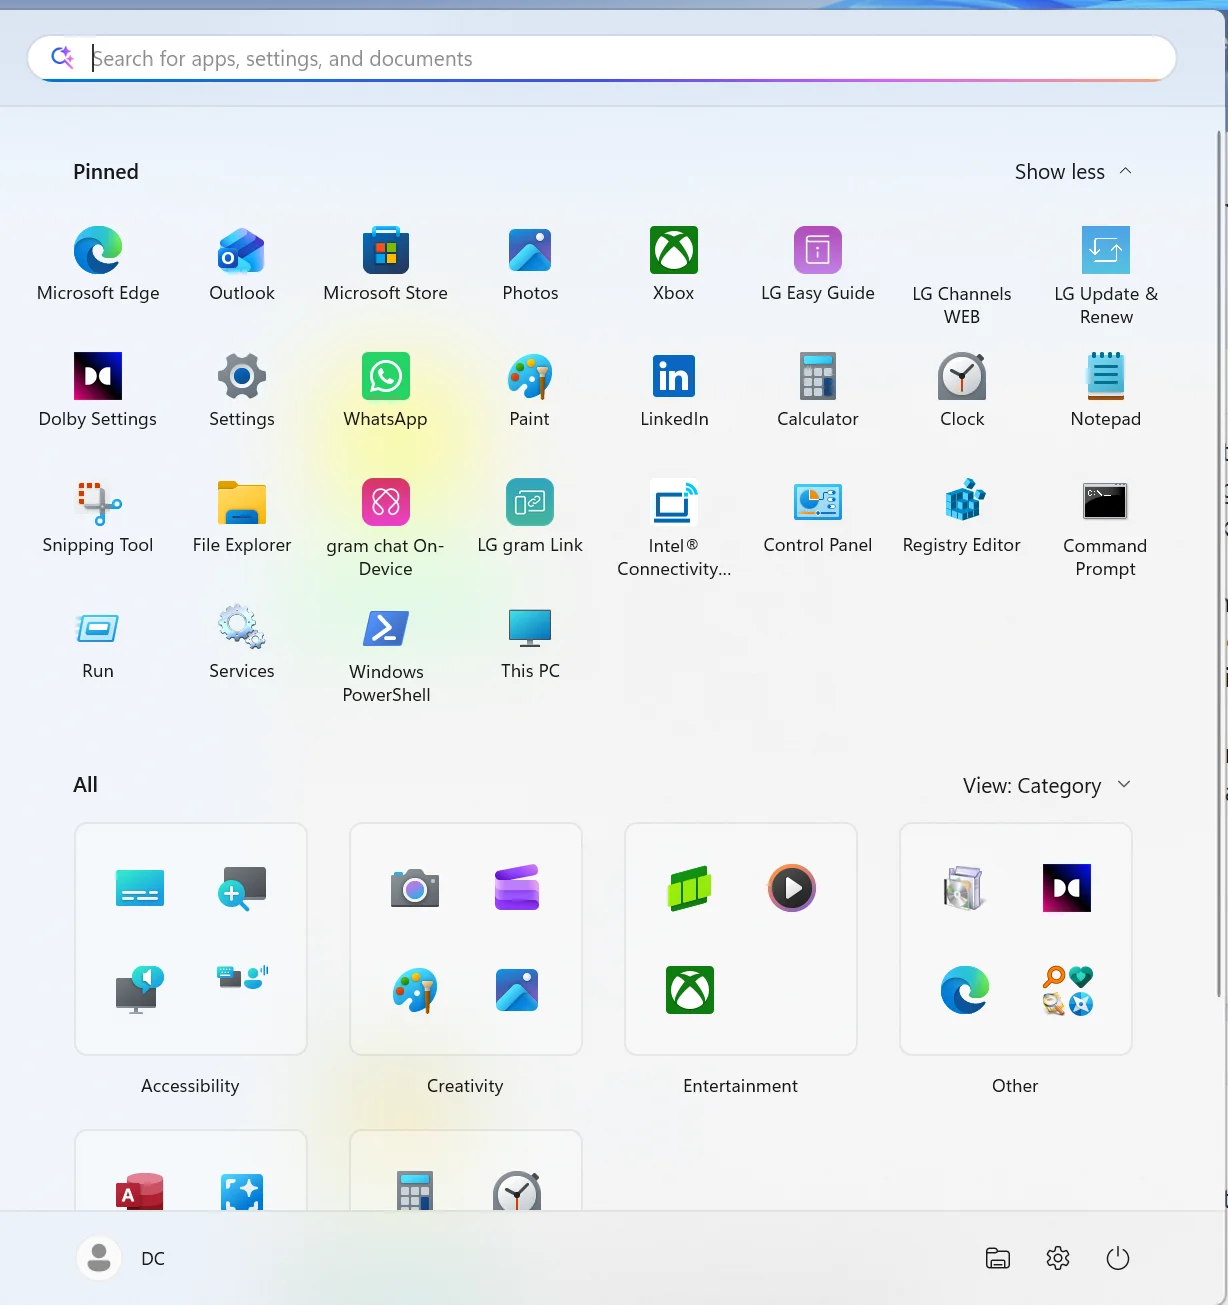The height and width of the screenshot is (1305, 1228).
Task: Launch Snipping Tool
Action: (x=98, y=518)
